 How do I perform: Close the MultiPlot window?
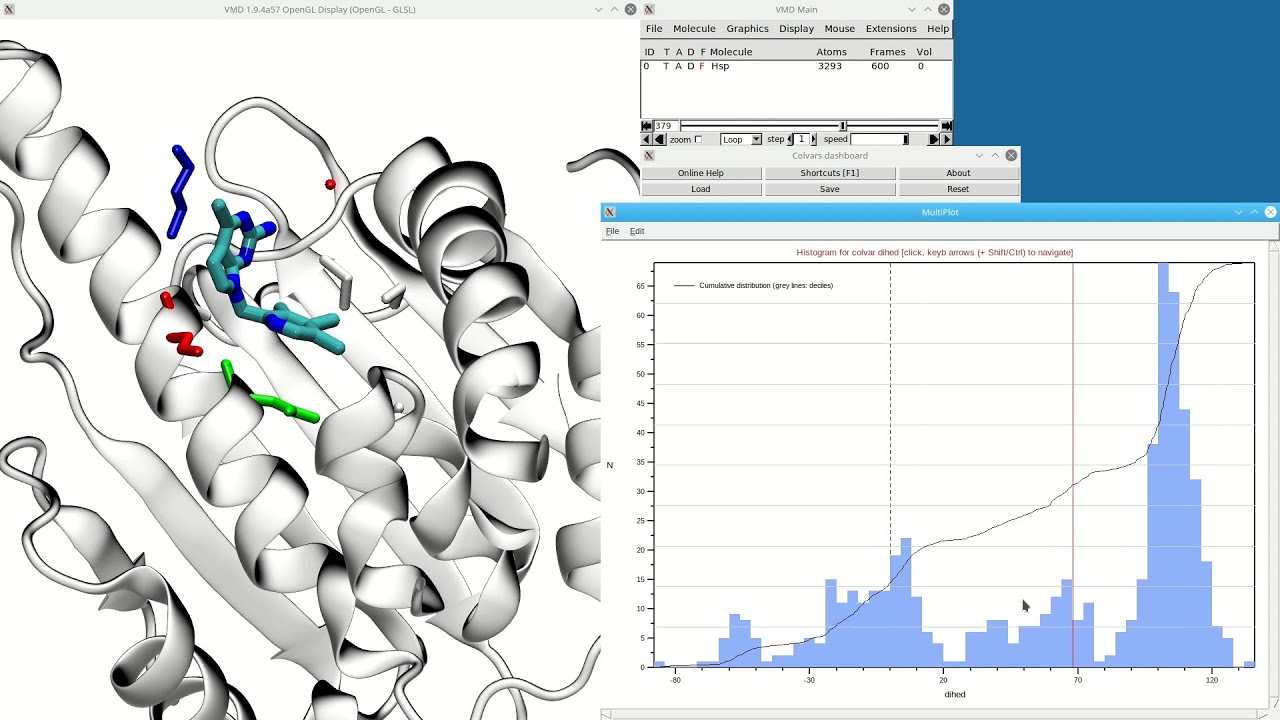click(1270, 212)
